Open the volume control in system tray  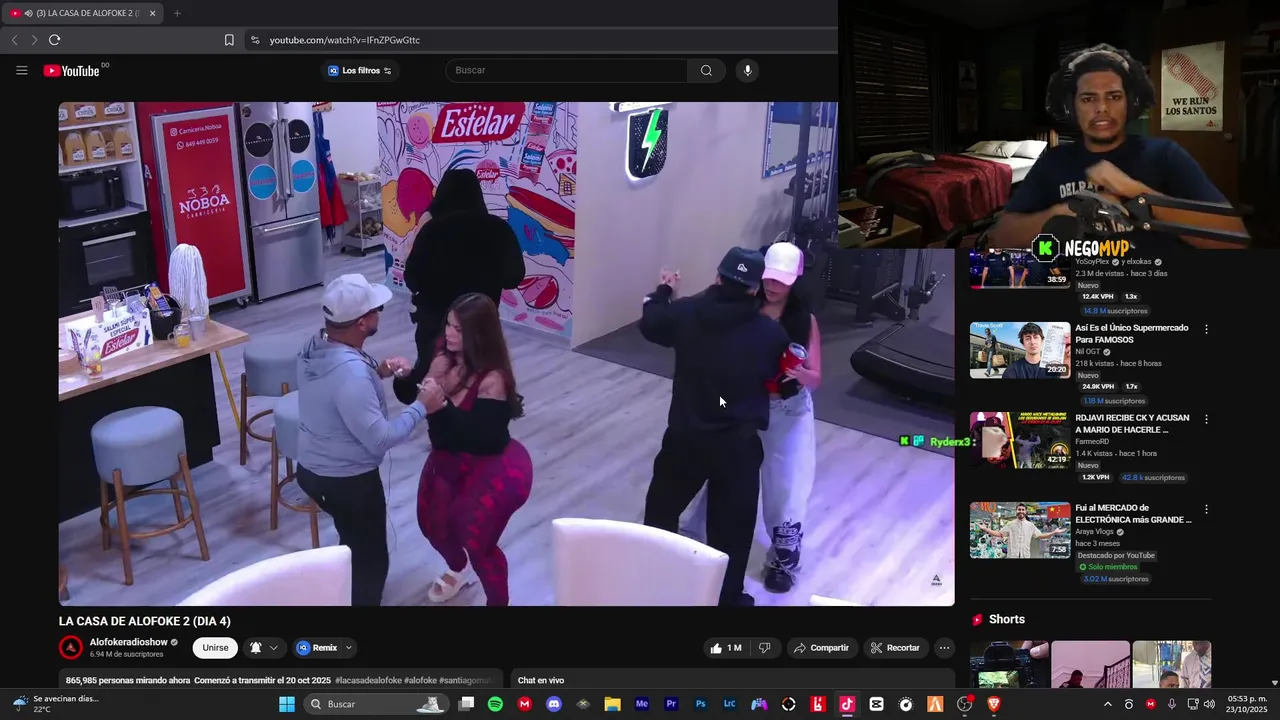point(1209,704)
